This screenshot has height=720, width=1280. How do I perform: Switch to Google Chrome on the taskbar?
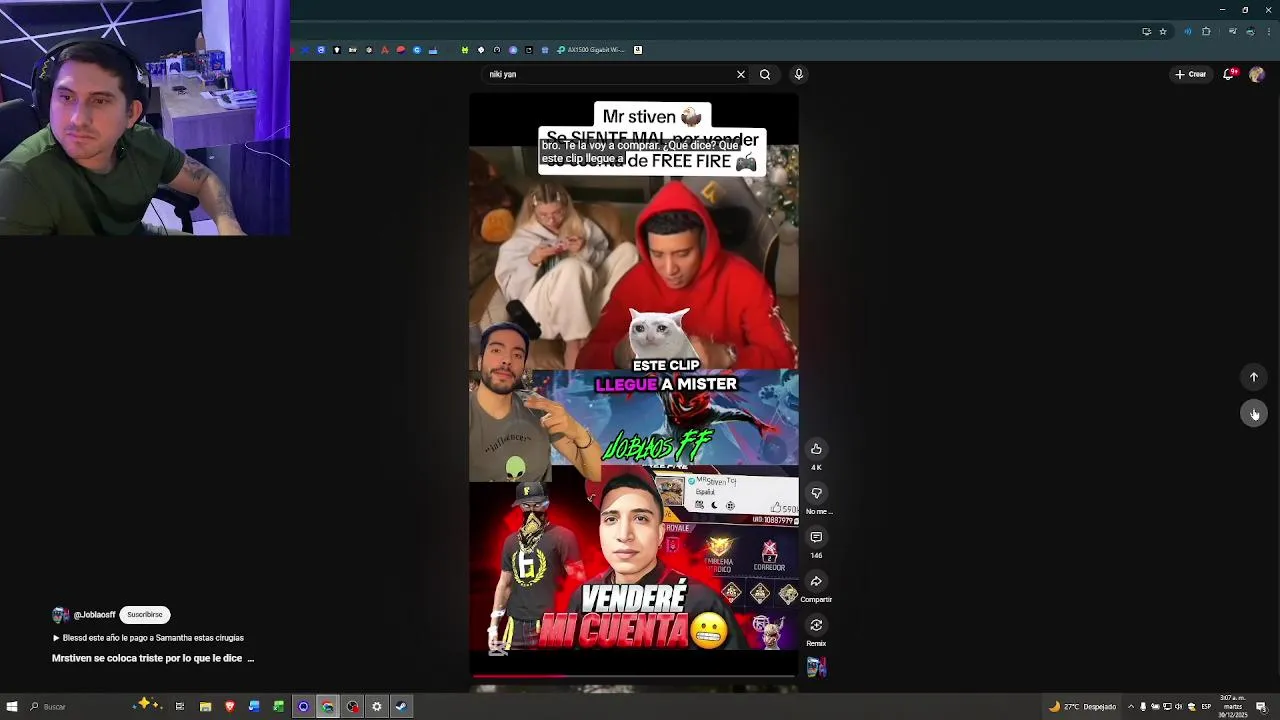(327, 707)
